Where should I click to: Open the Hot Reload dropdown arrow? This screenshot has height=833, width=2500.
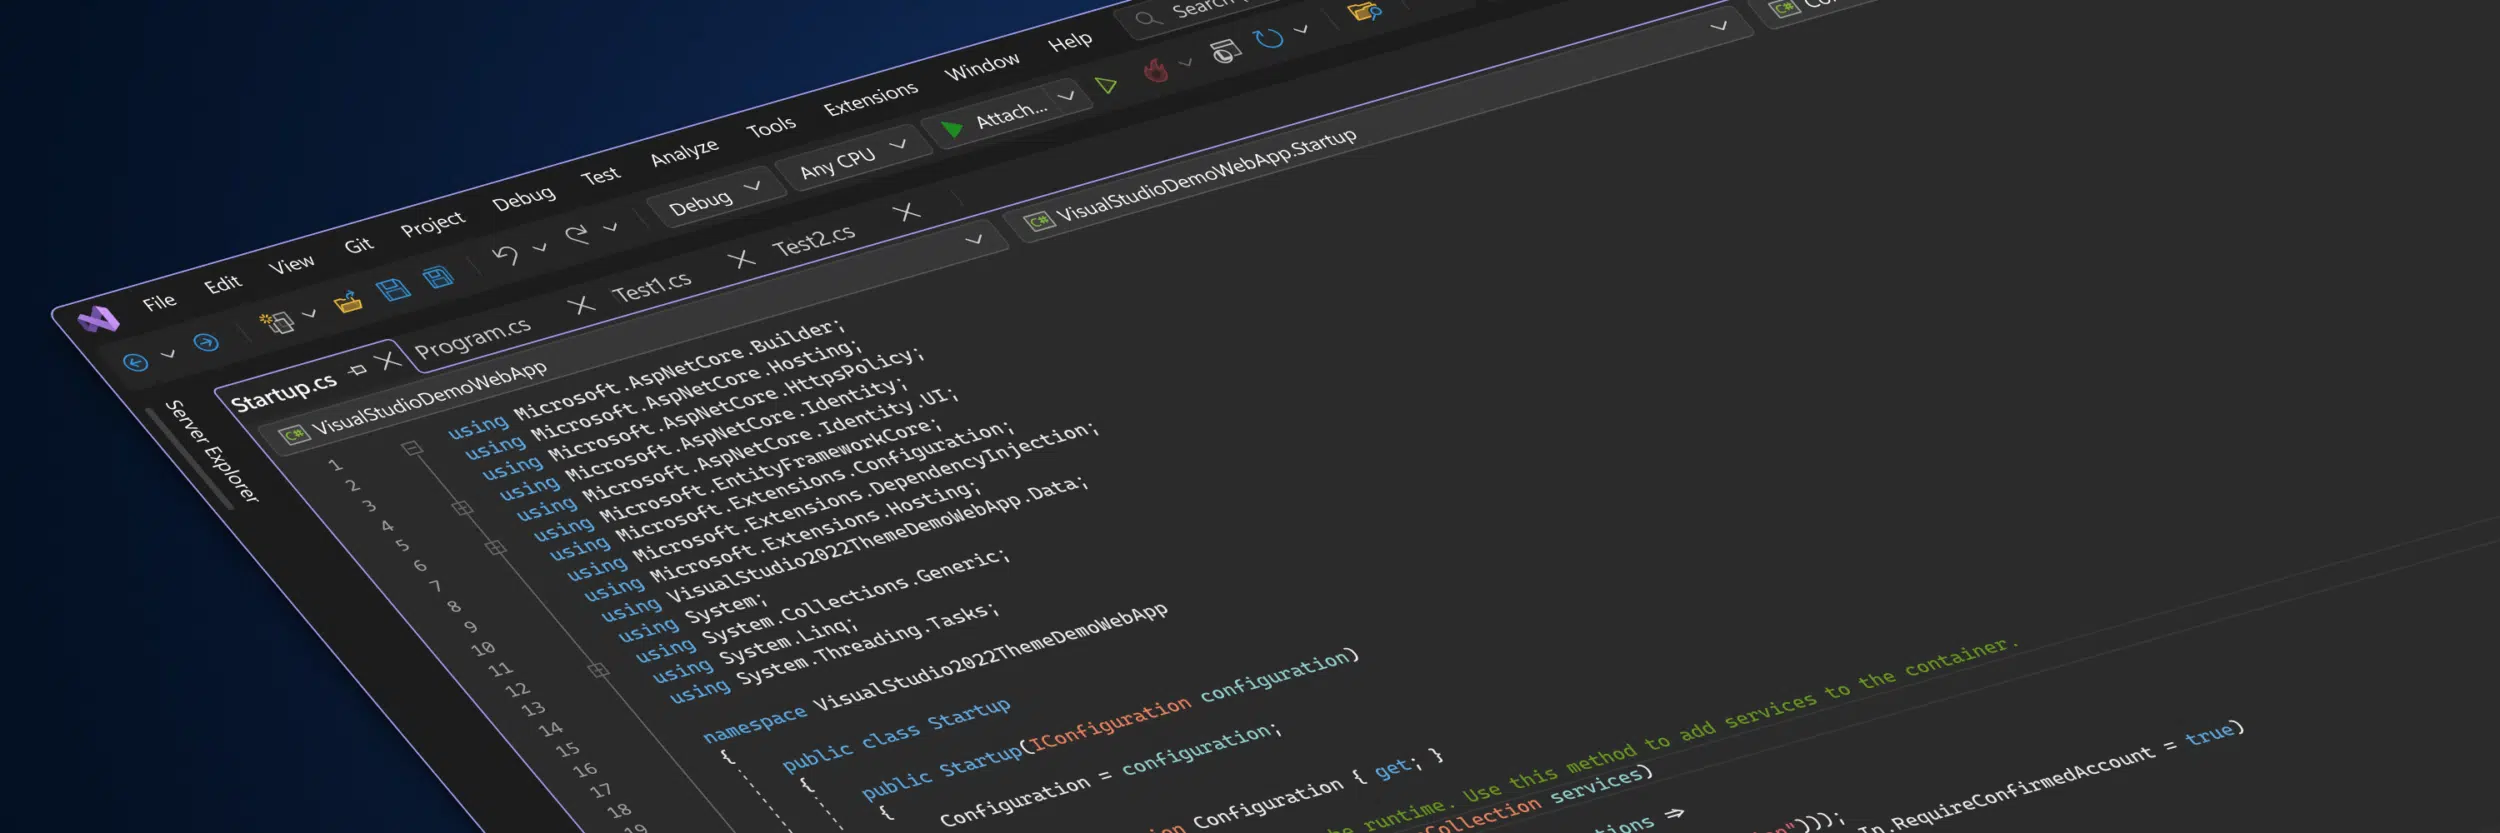[x=1186, y=62]
